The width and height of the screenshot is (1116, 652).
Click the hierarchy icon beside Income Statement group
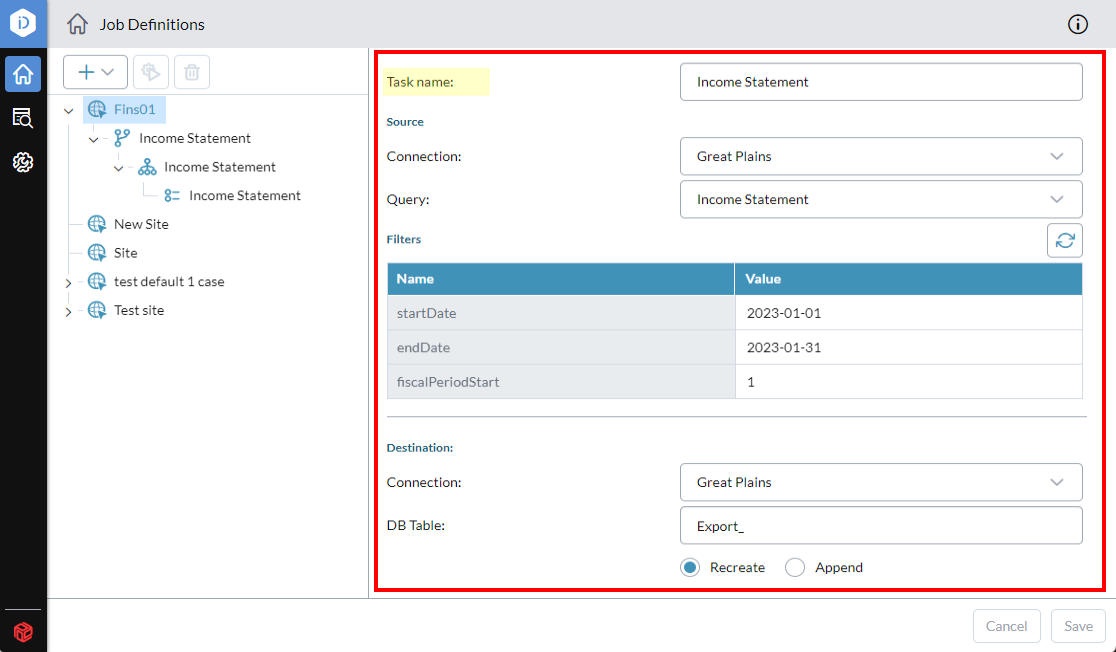click(x=147, y=167)
